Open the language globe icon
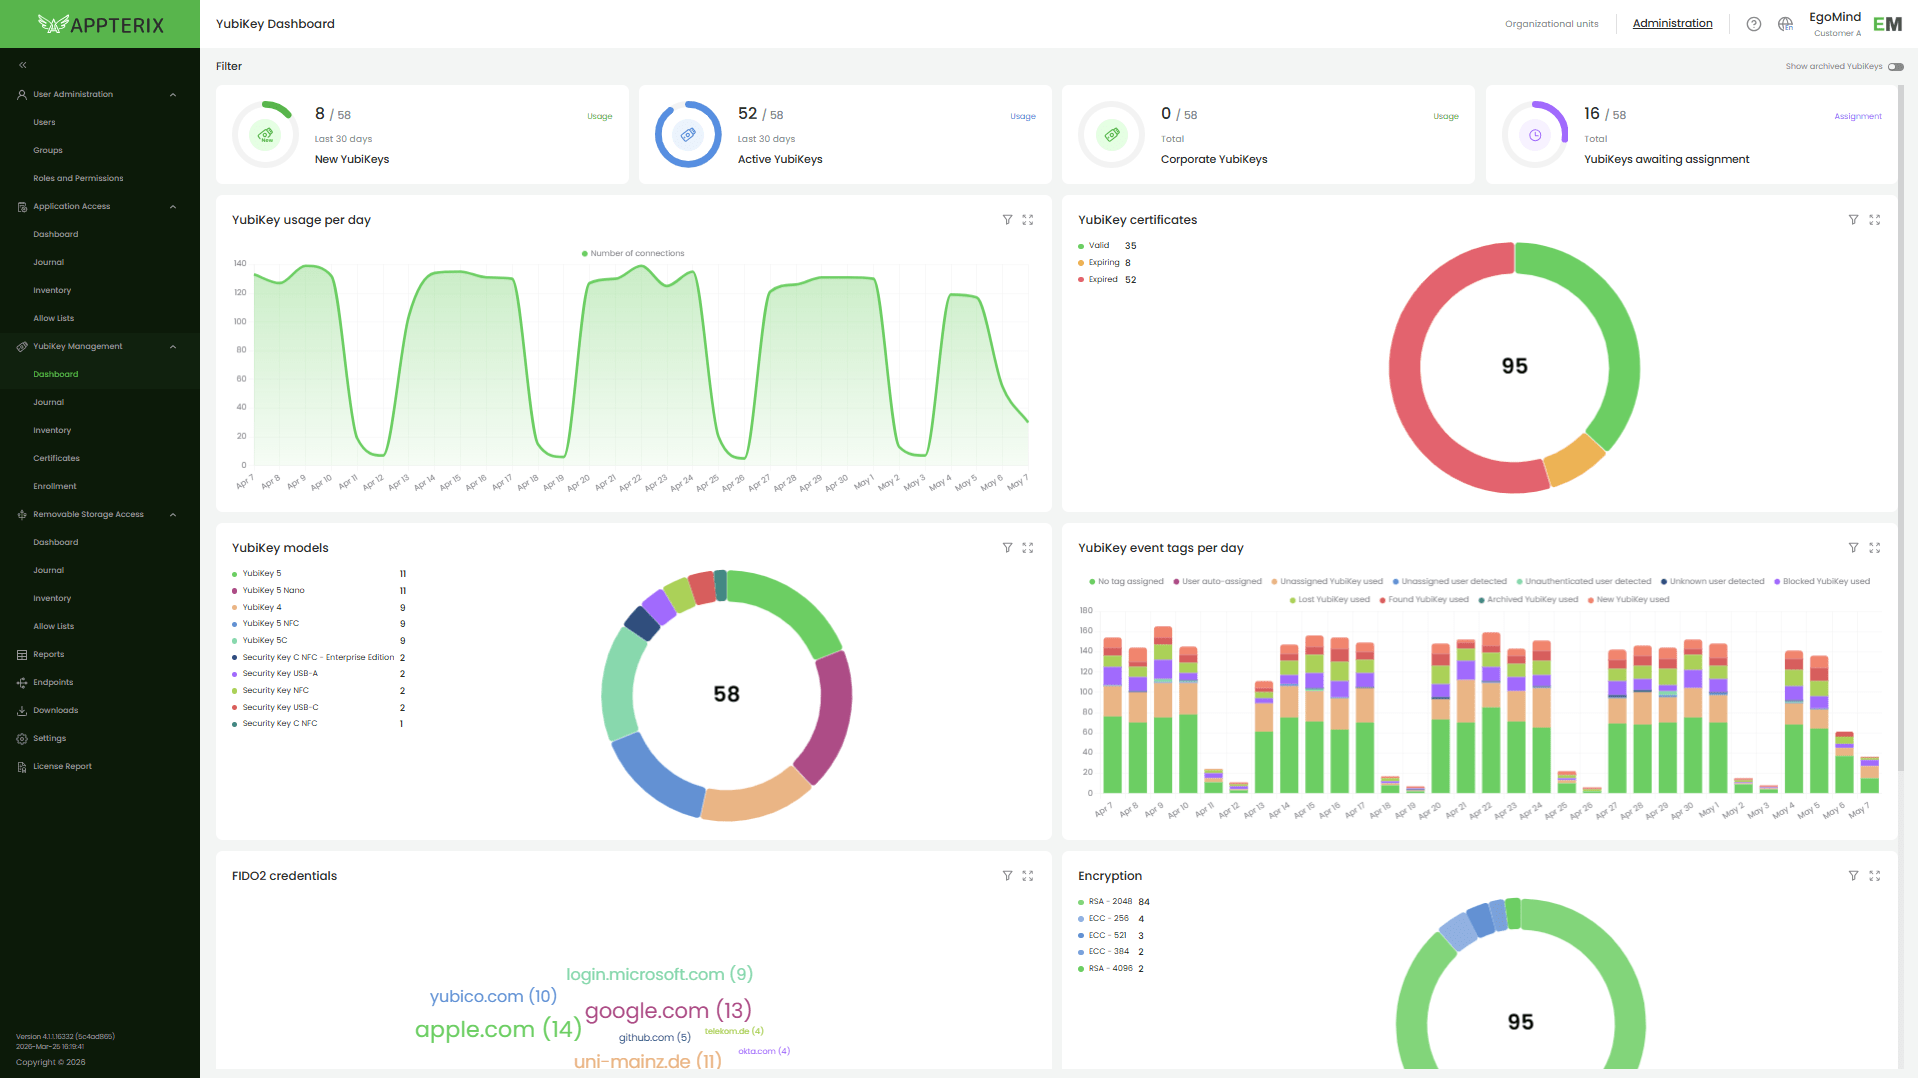 point(1785,24)
